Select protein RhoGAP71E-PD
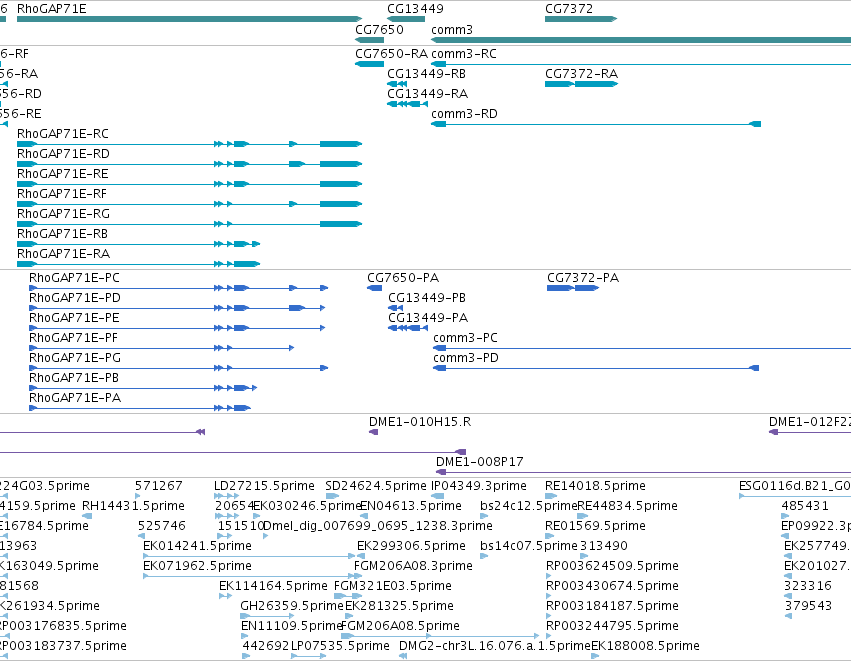Viewport: 851px width, 661px height. 177,308
